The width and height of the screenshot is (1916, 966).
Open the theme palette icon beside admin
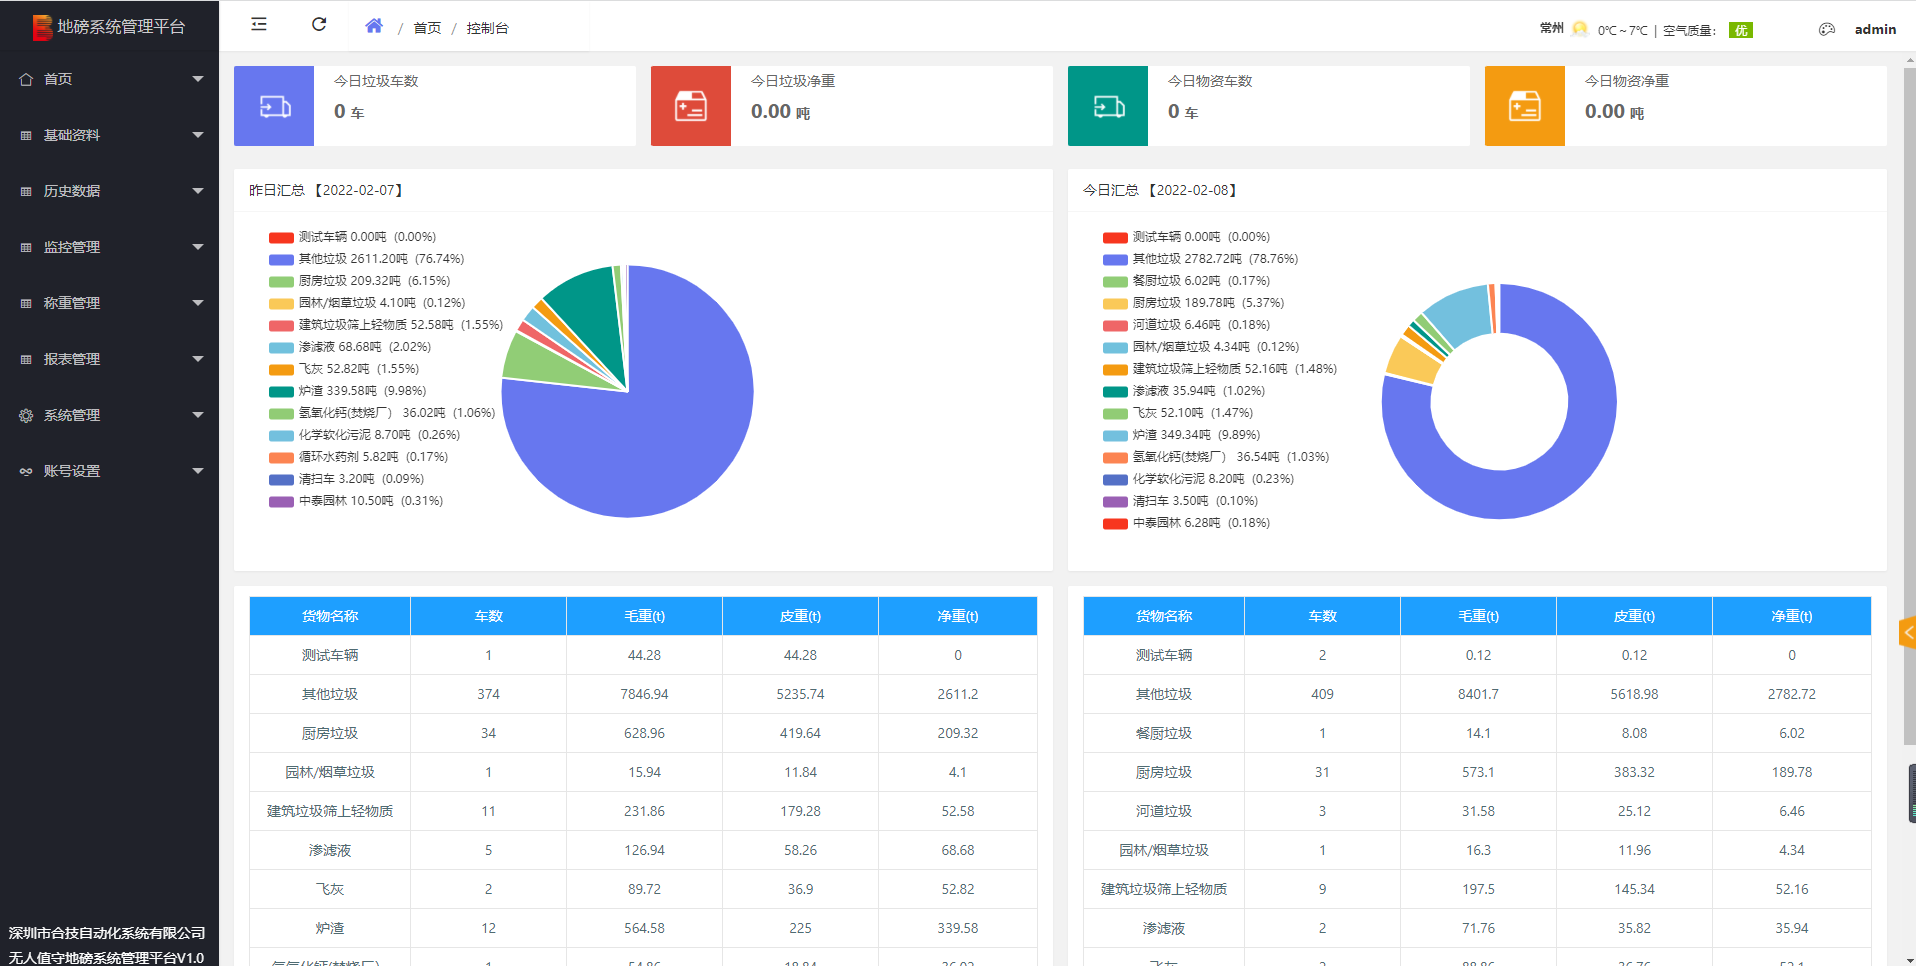[x=1827, y=29]
